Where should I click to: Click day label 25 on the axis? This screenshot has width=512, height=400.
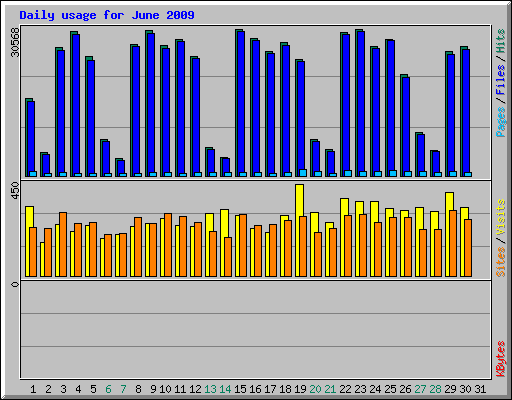[390, 389]
